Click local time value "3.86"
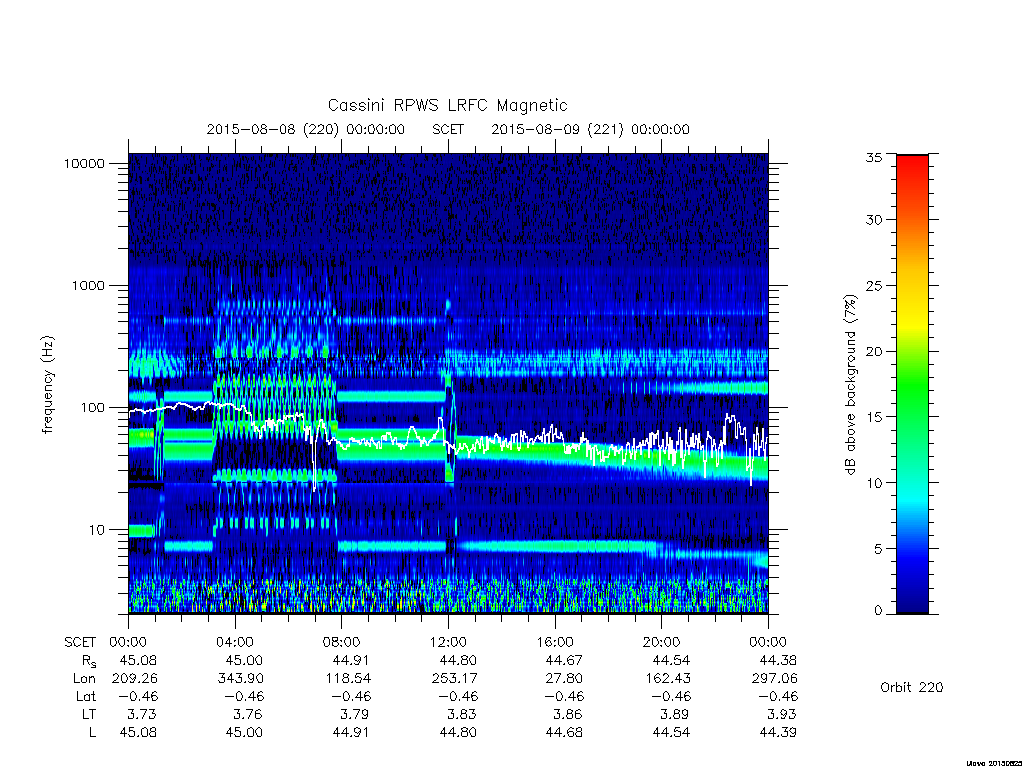This screenshot has width=1024, height=768. coord(569,714)
